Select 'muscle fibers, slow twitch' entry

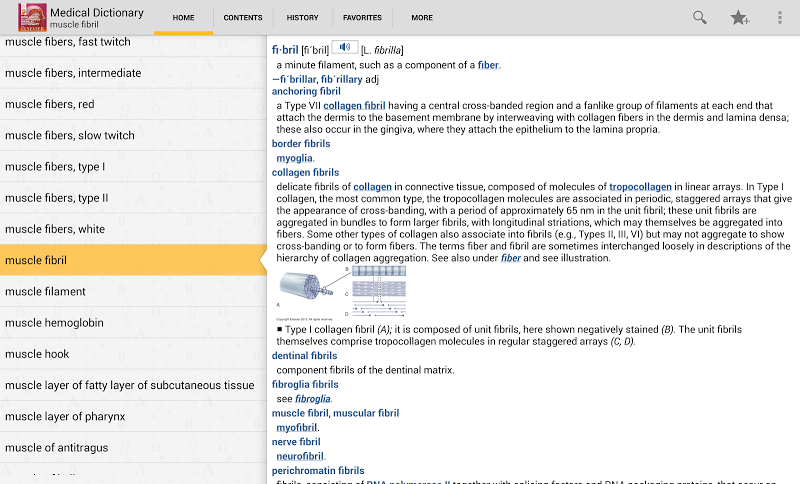point(133,135)
